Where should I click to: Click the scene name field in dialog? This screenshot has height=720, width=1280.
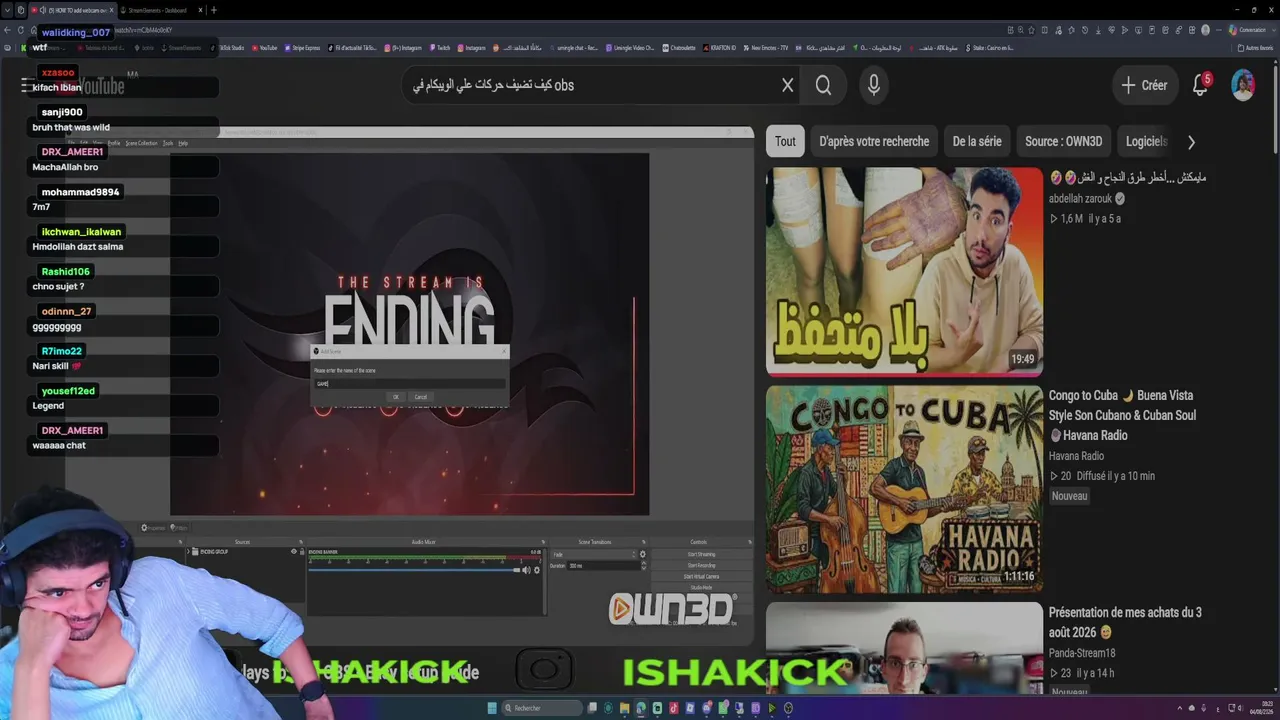(x=409, y=383)
